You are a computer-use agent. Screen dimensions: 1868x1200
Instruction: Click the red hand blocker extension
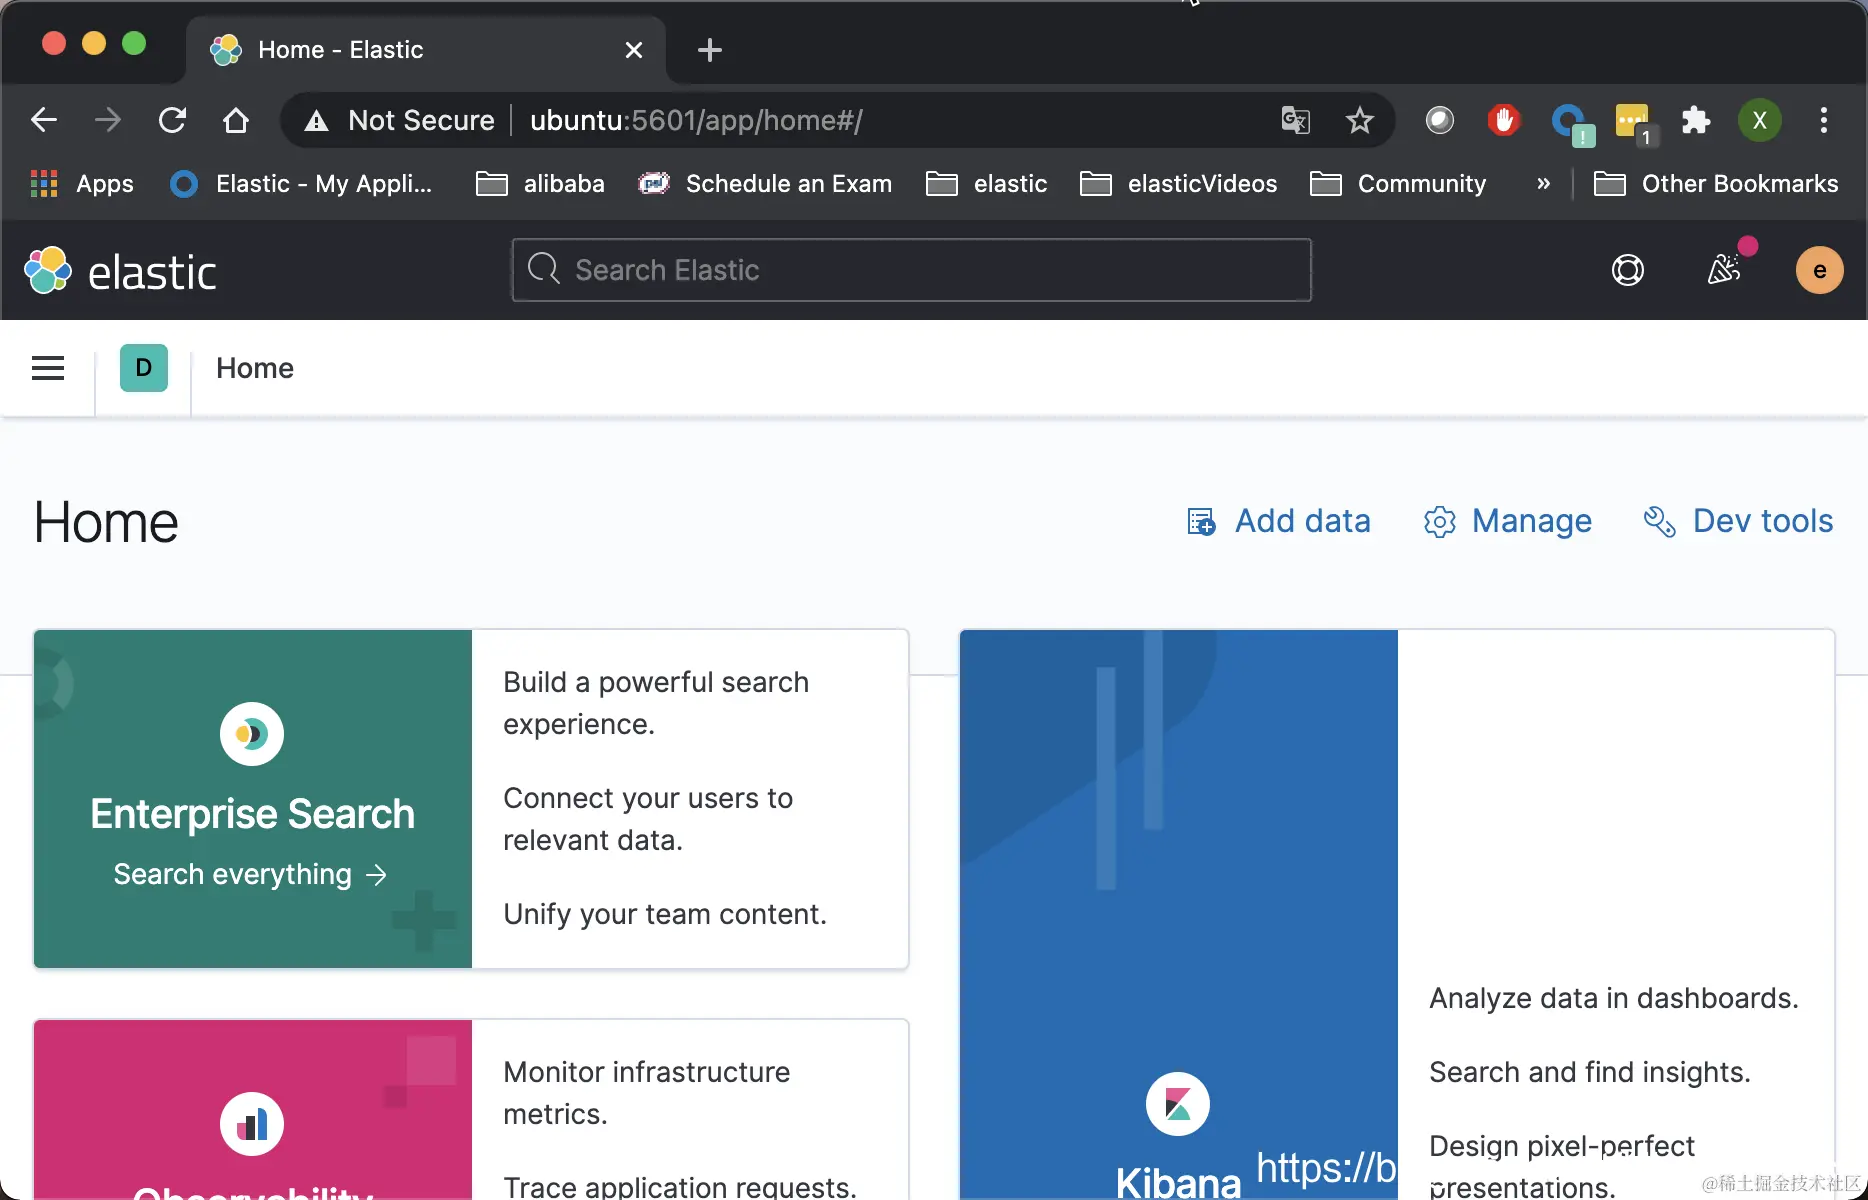(x=1504, y=121)
